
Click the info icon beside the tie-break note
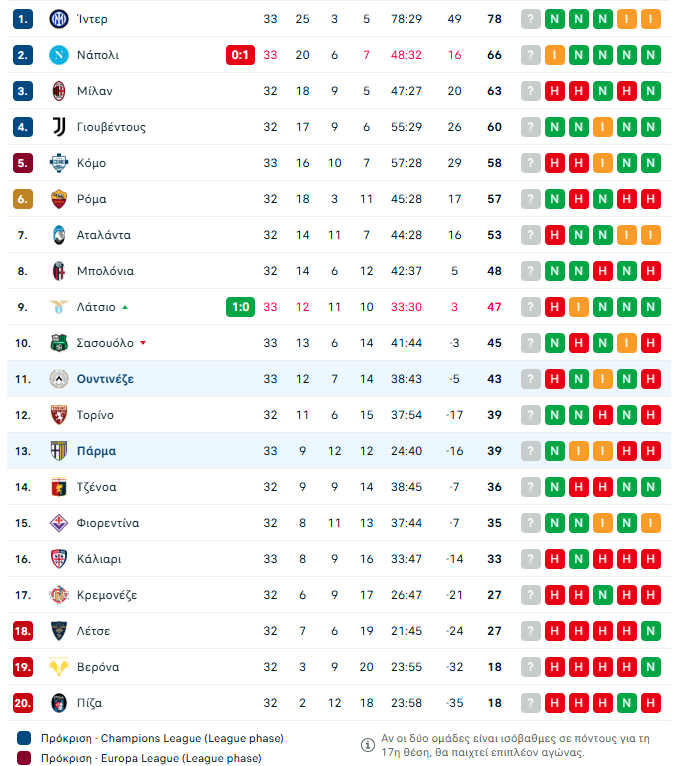coord(368,745)
